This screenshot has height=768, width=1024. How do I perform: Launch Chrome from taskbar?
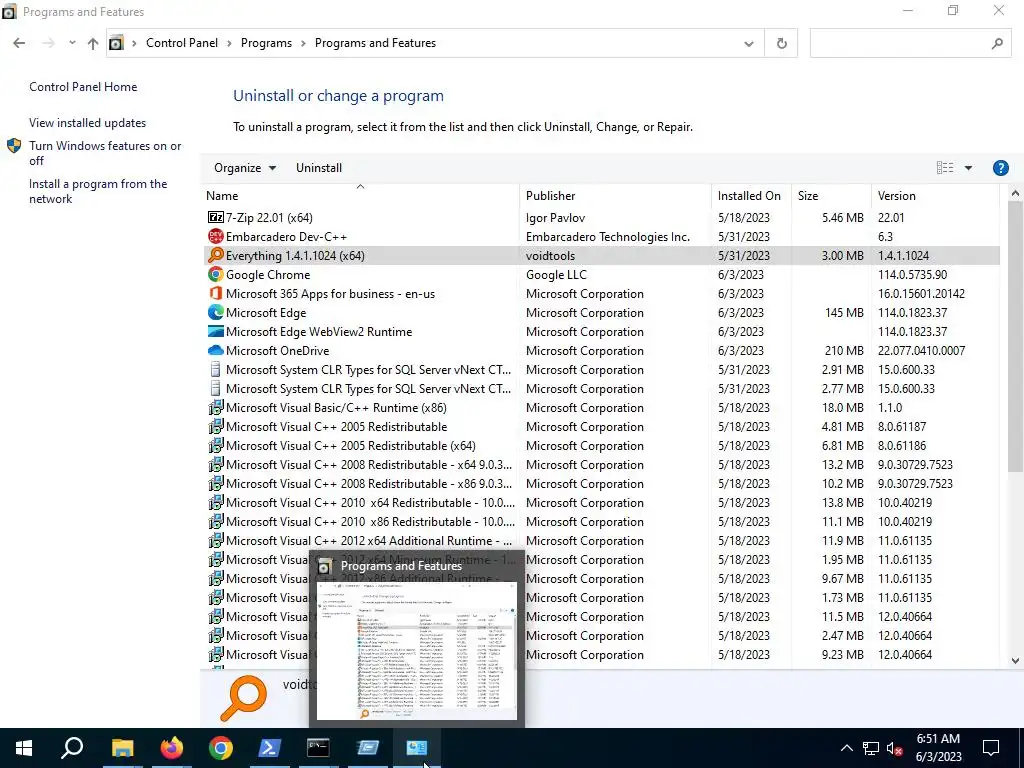(x=221, y=748)
